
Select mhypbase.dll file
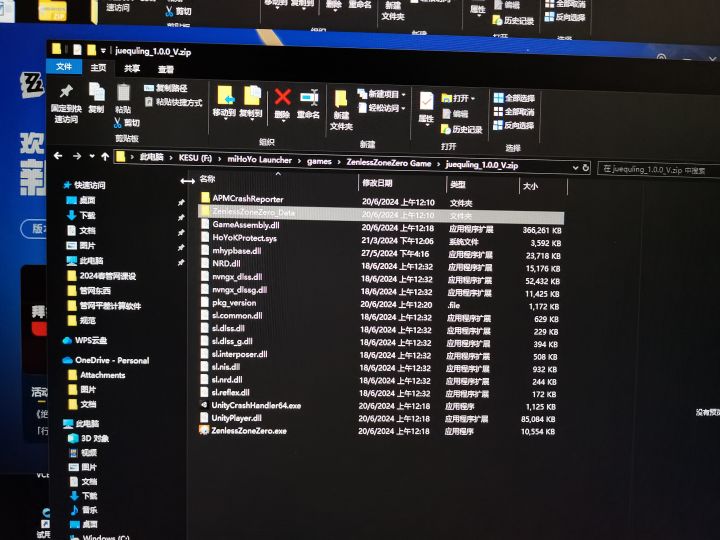(x=231, y=251)
